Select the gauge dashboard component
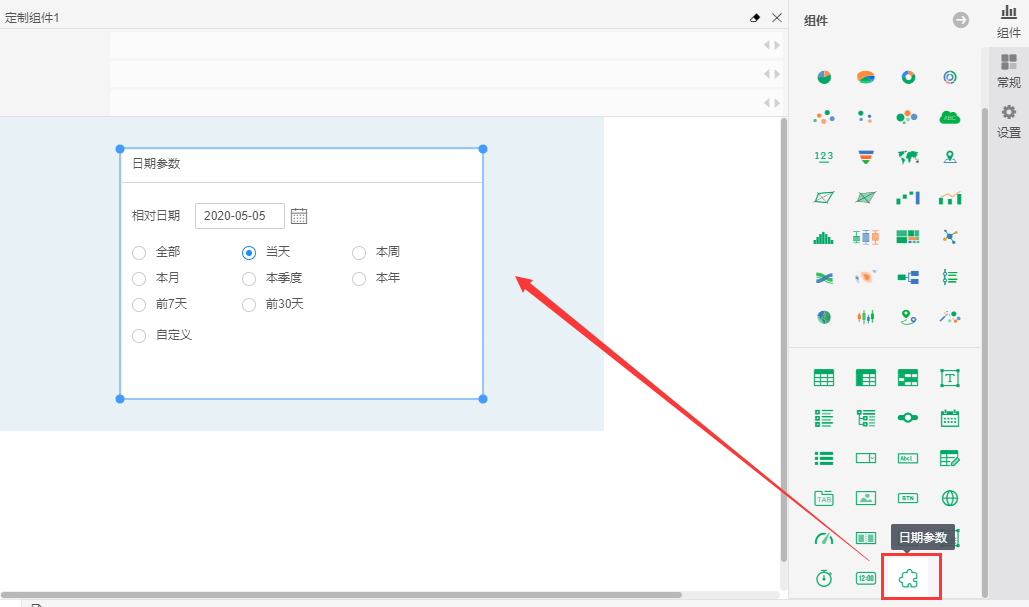This screenshot has height=607, width=1029. point(824,538)
